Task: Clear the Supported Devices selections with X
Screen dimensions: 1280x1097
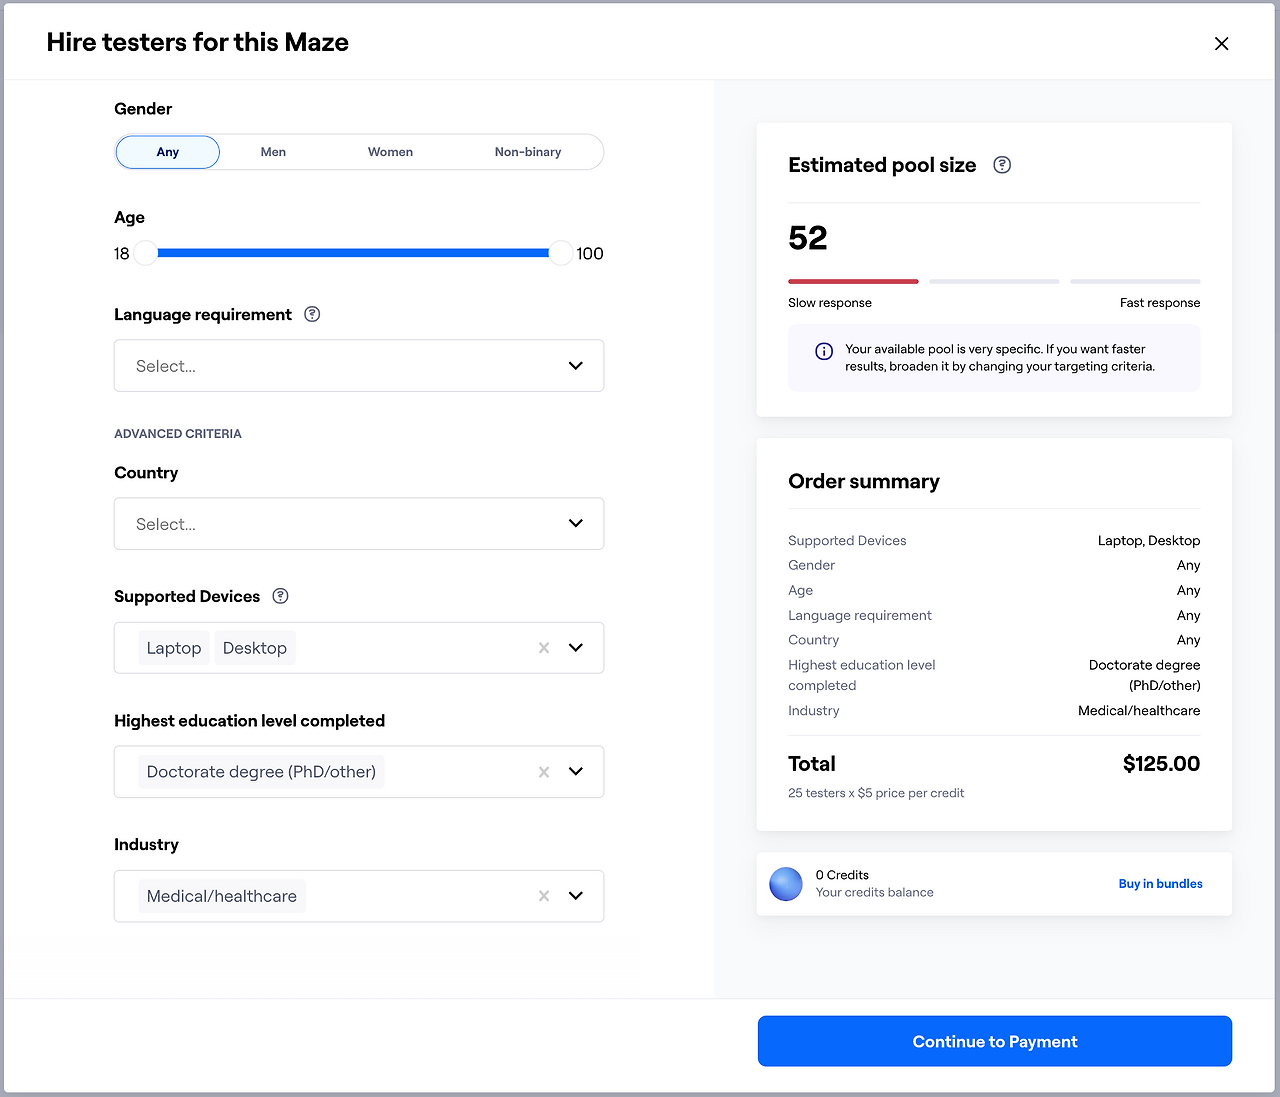Action: pyautogui.click(x=544, y=648)
